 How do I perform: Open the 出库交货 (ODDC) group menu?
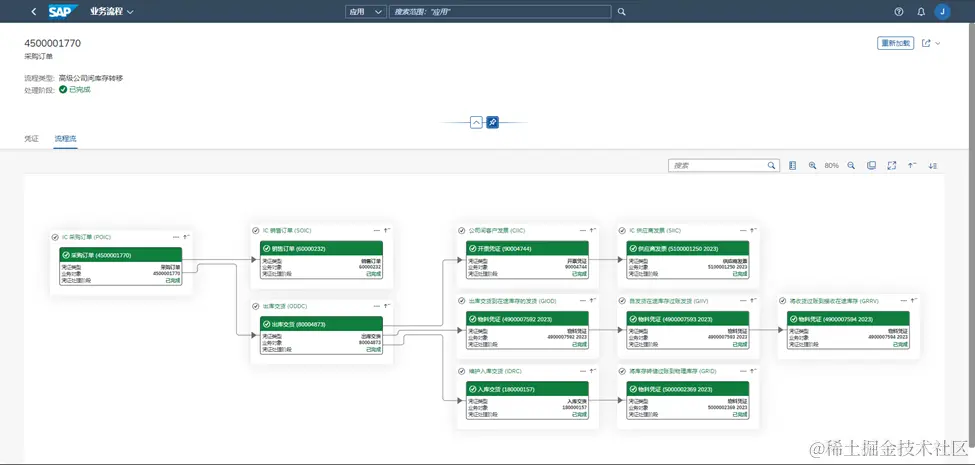tap(376, 306)
